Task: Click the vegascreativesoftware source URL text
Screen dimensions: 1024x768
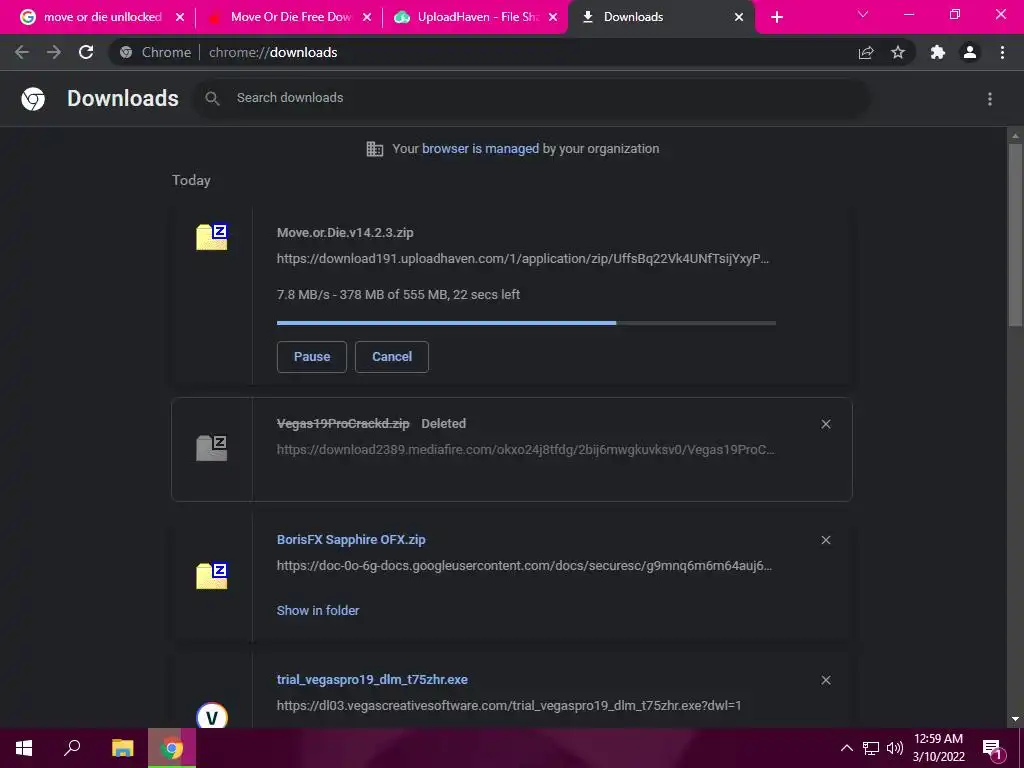Action: coord(509,705)
